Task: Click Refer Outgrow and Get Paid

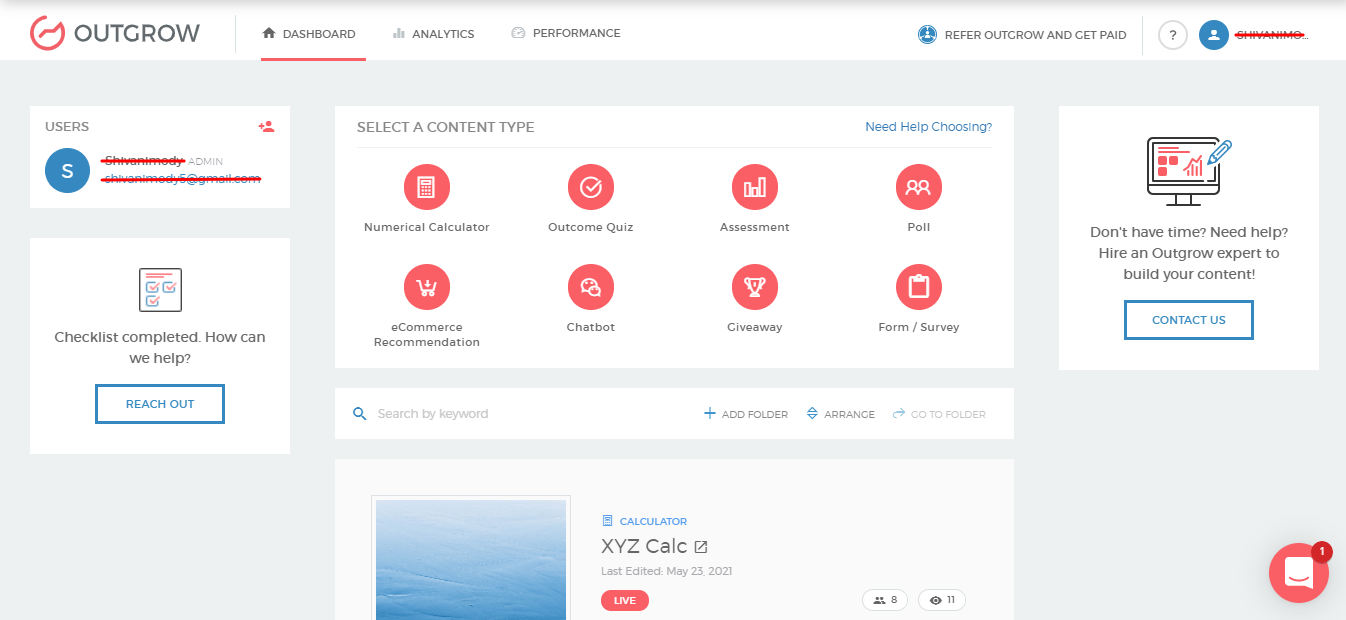Action: click(1035, 35)
